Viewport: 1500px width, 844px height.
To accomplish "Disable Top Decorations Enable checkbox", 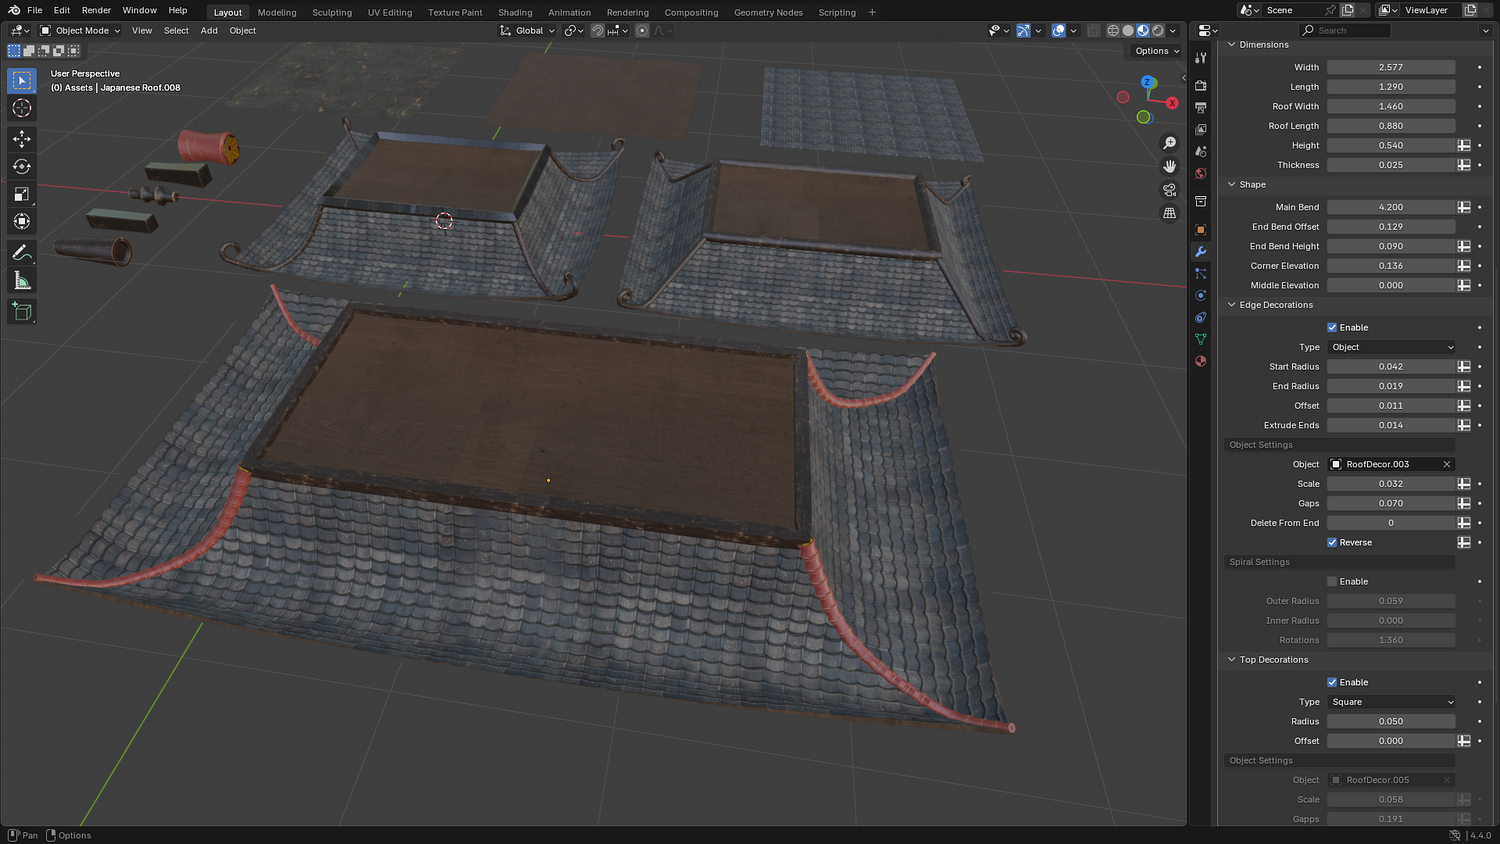I will [x=1332, y=683].
